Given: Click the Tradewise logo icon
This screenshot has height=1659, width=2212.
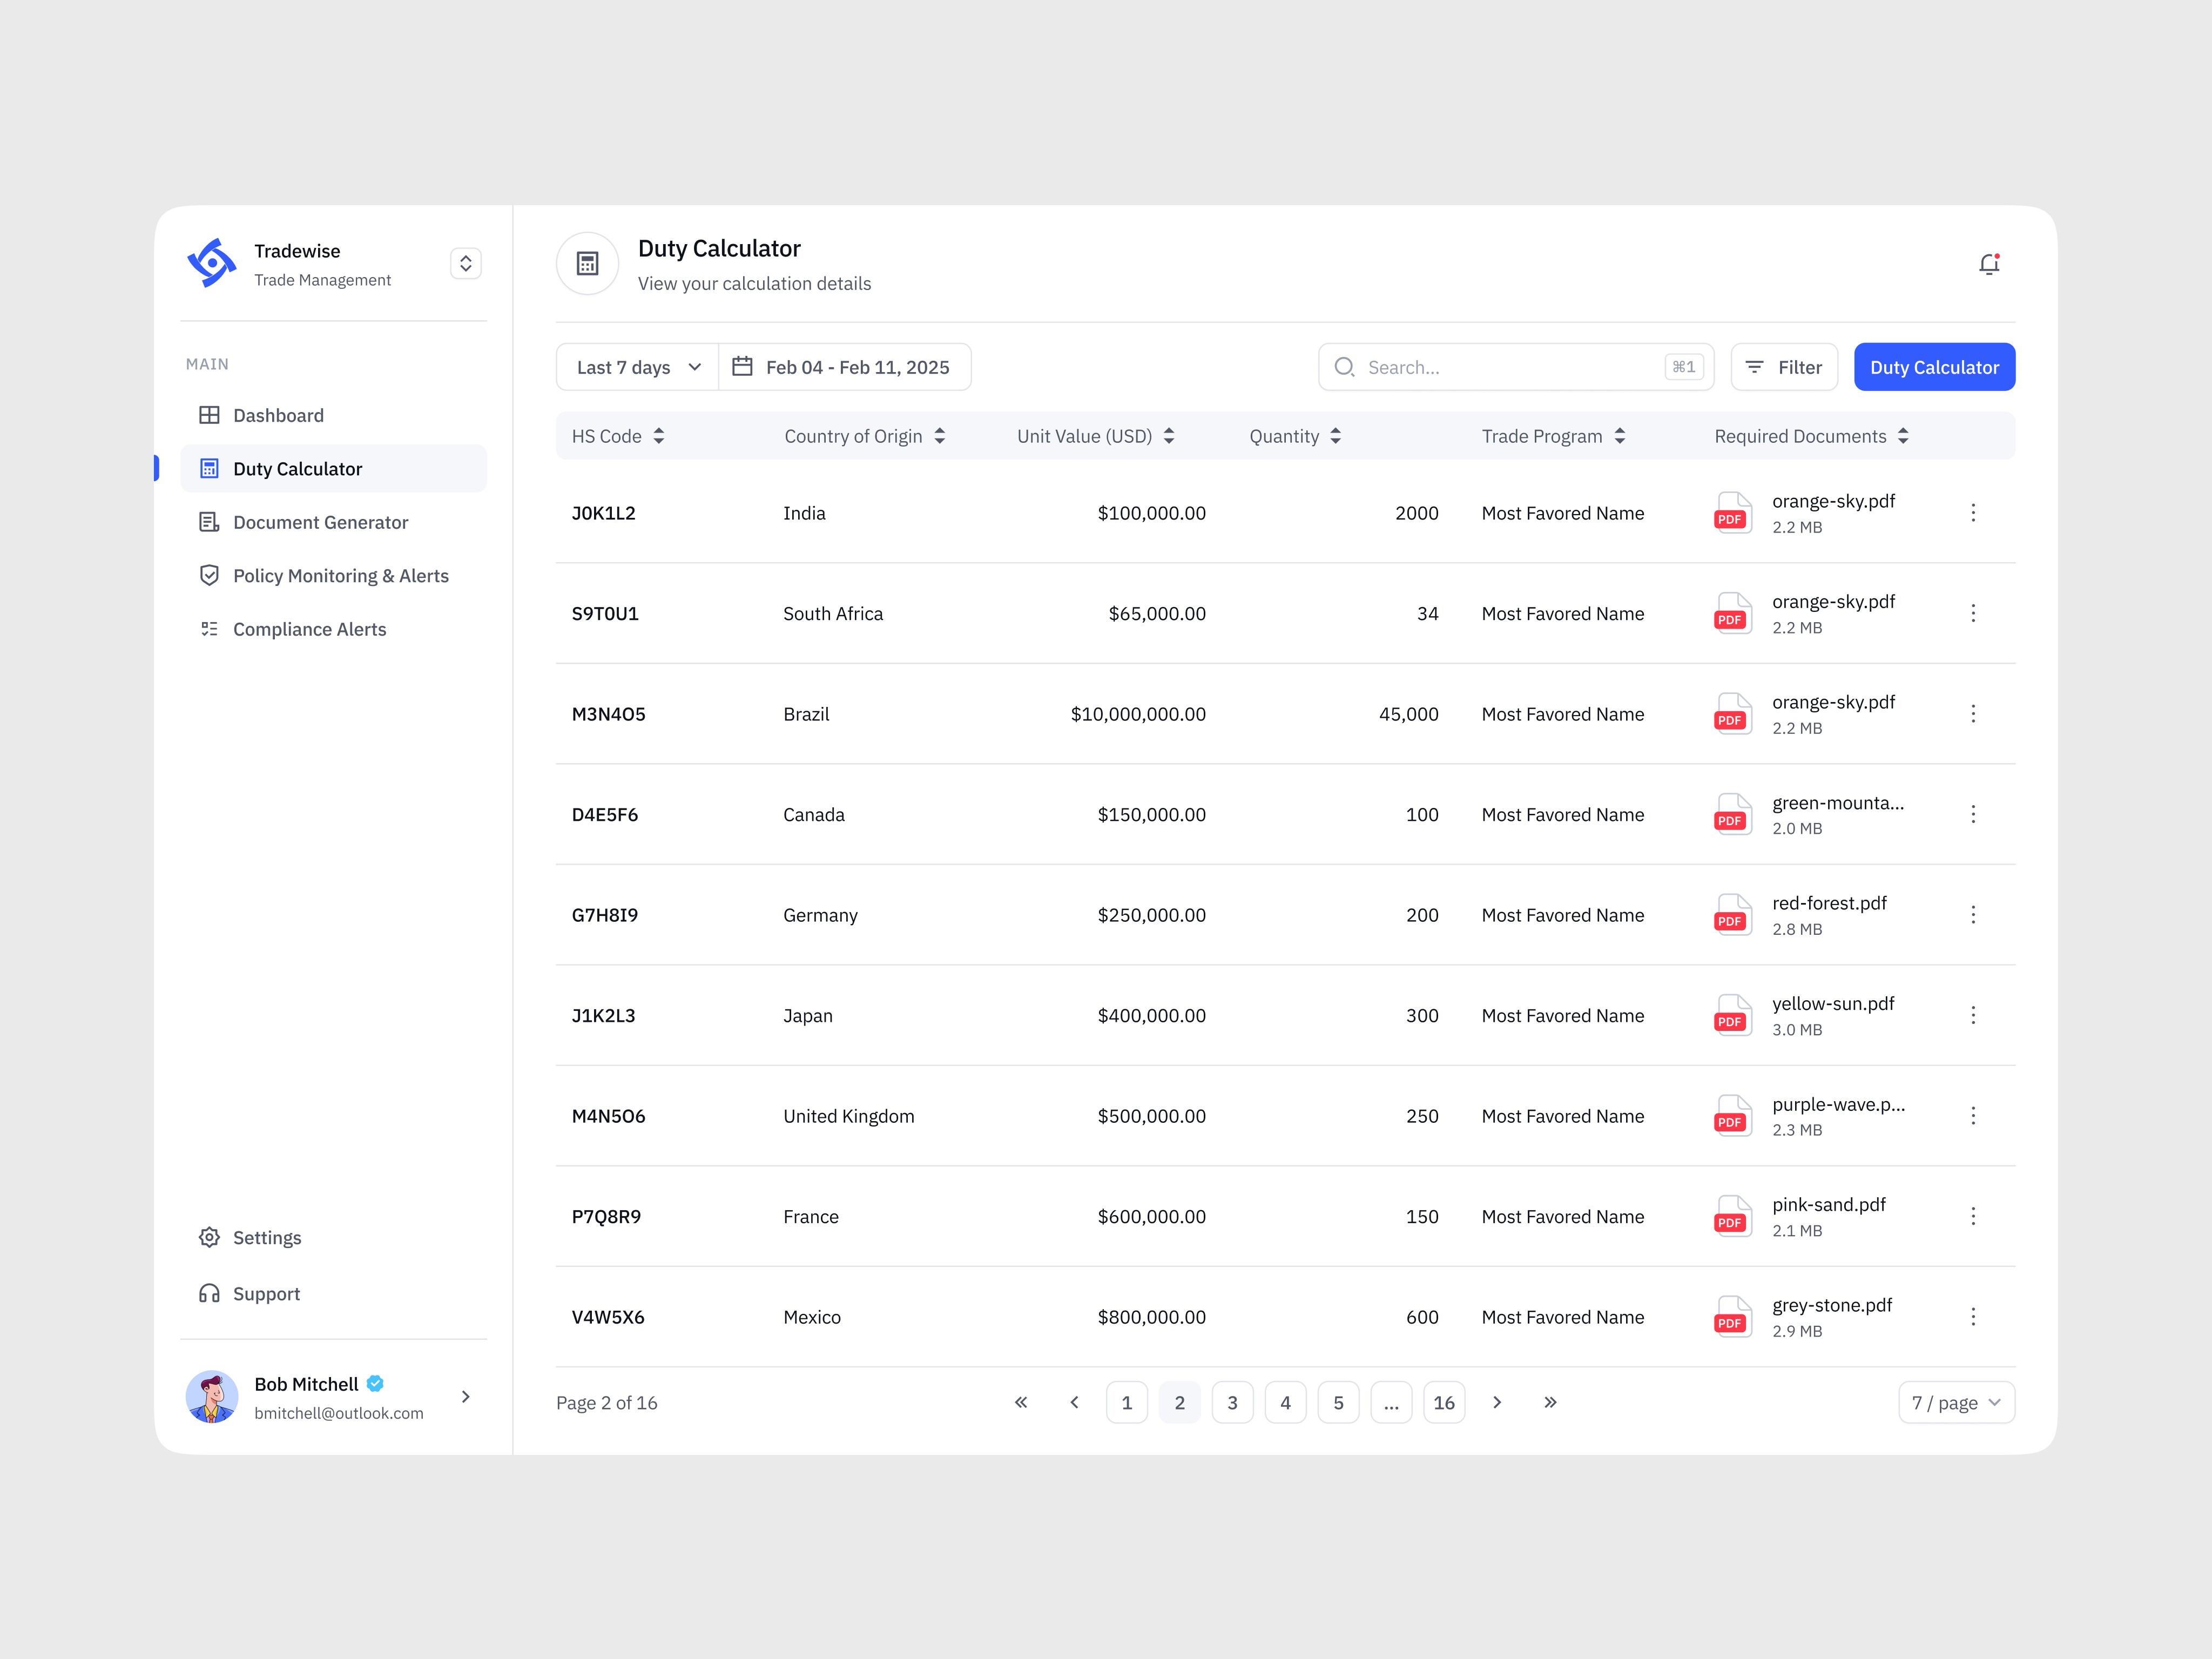Looking at the screenshot, I should point(212,263).
